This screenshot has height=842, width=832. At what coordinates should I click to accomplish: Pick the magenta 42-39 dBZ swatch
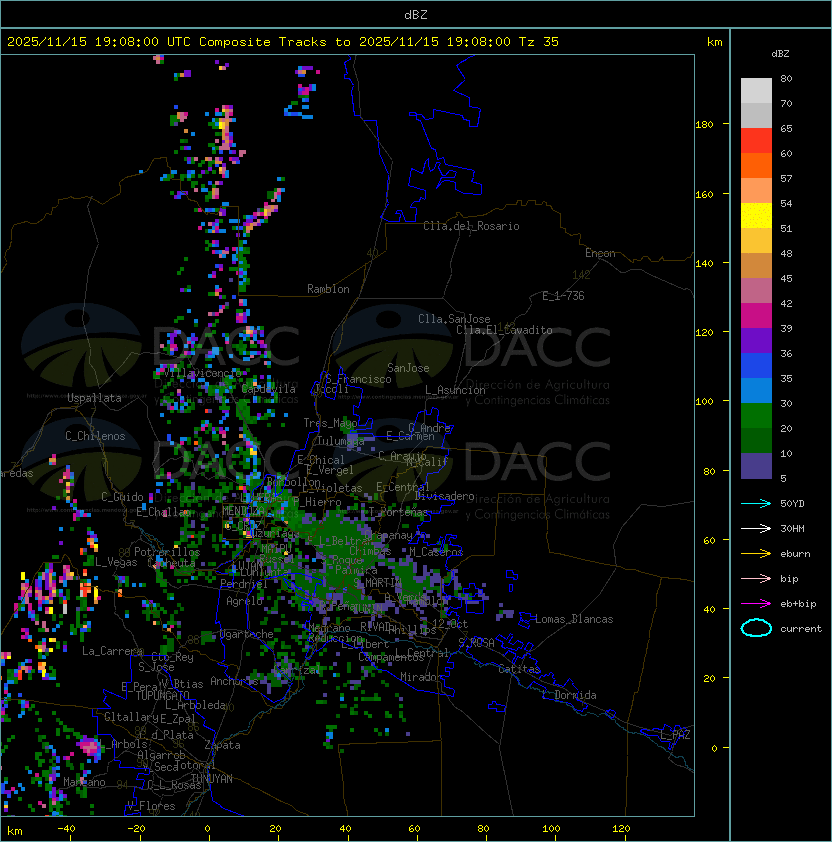click(756, 316)
